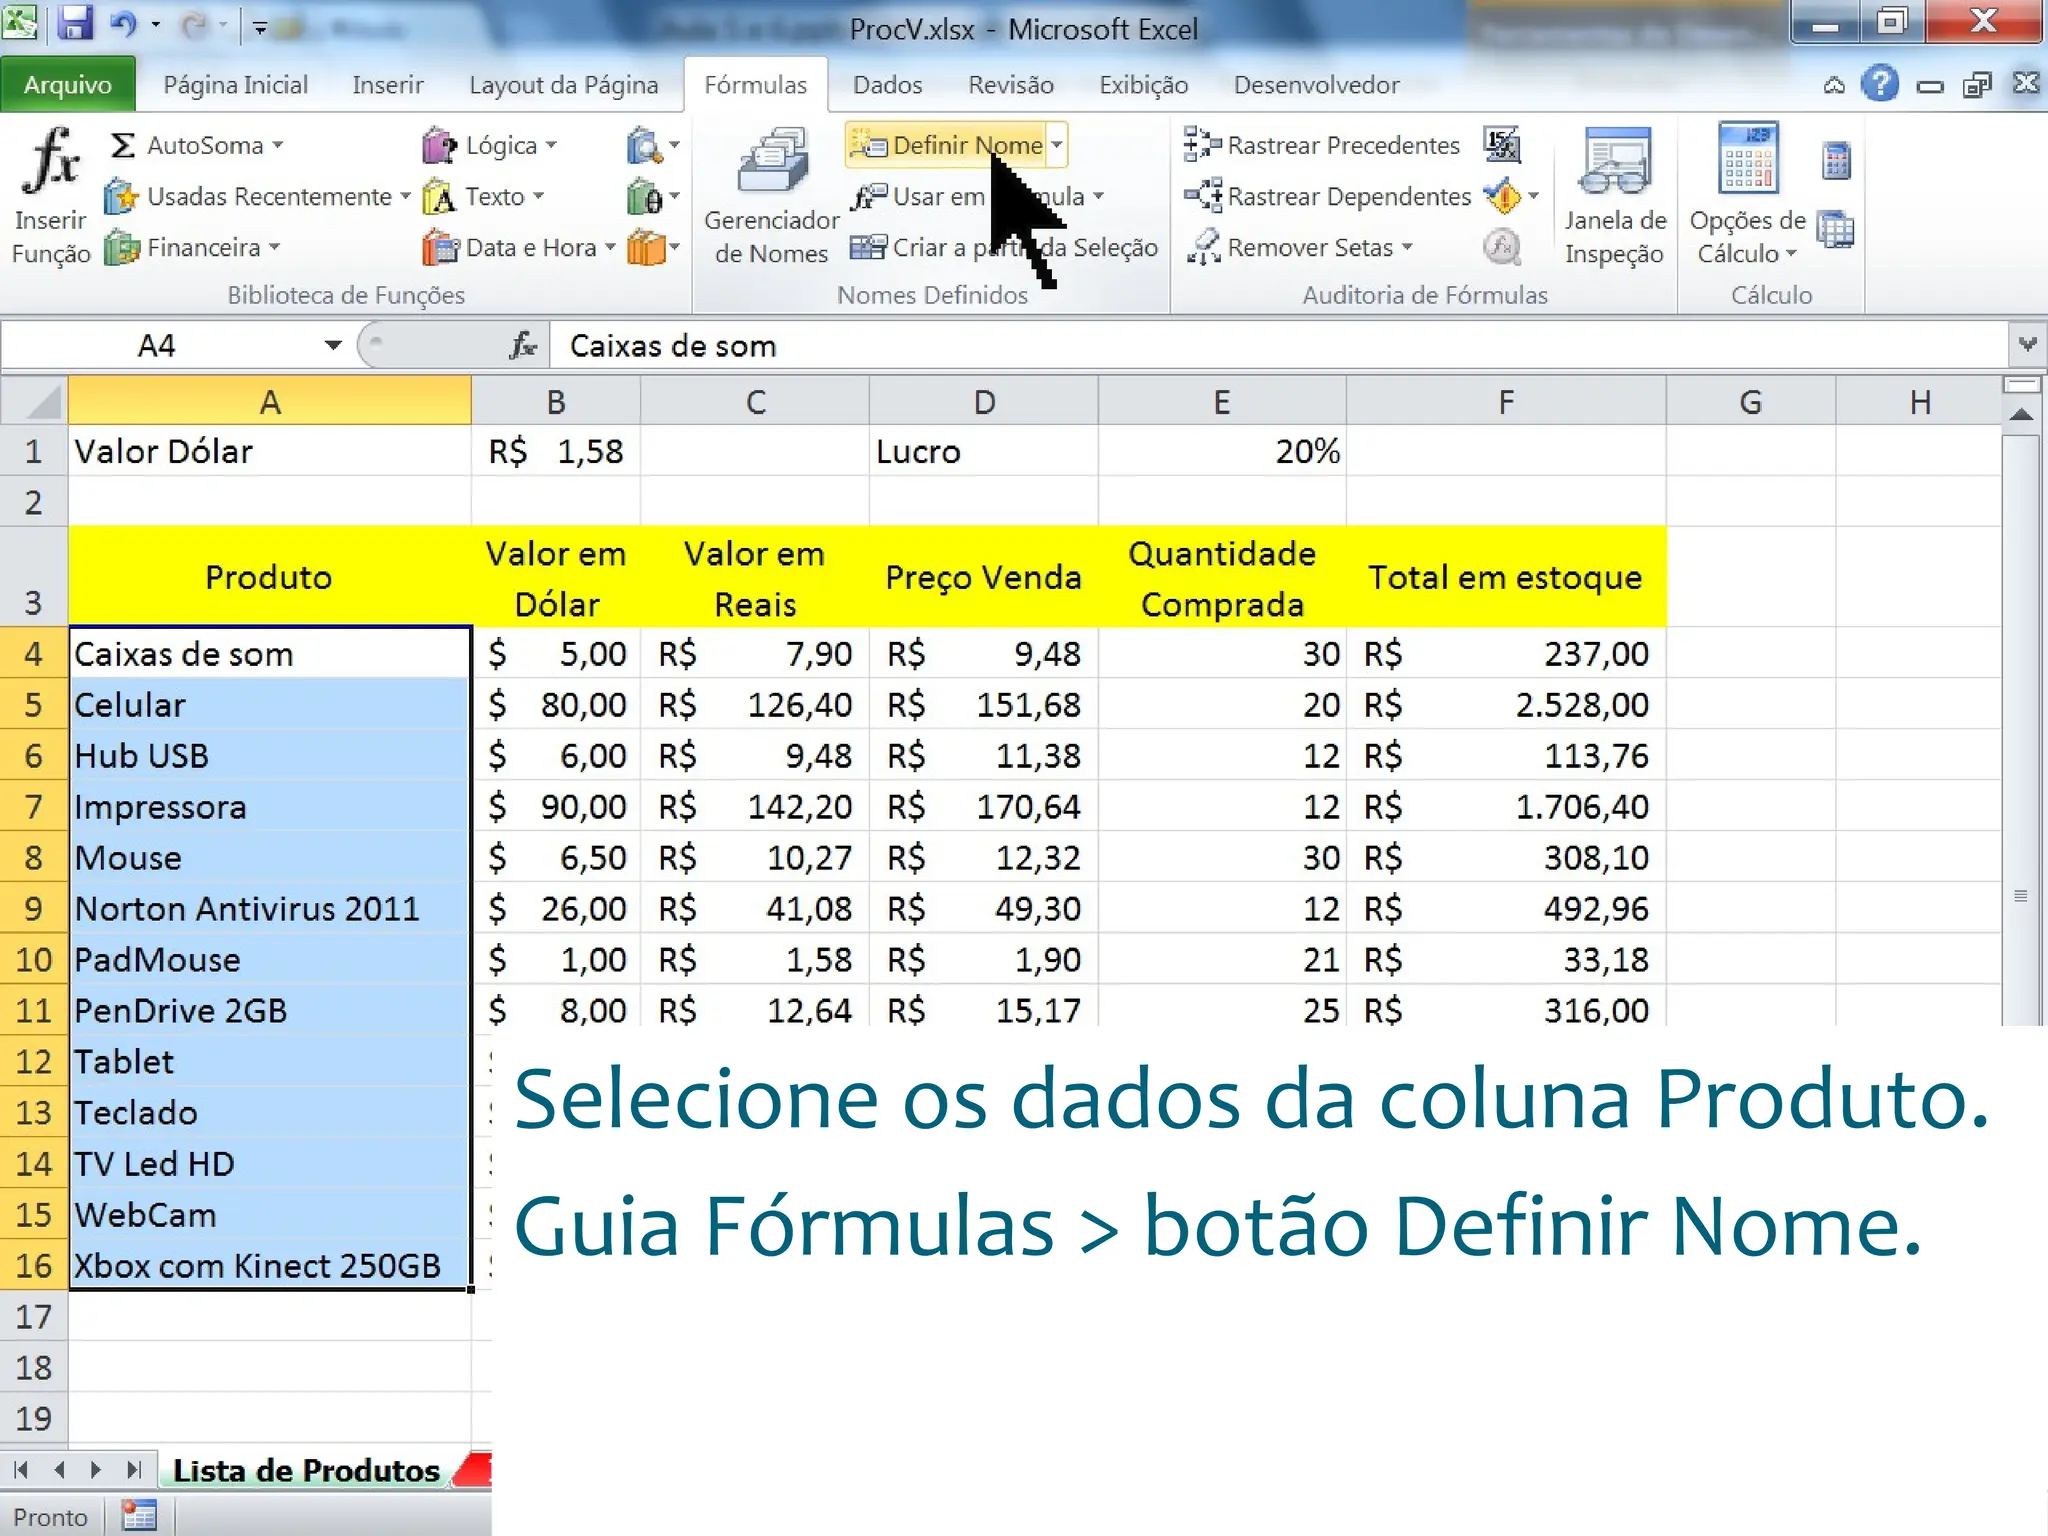The height and width of the screenshot is (1536, 2048).
Task: Click Save icon in quick access toolbar
Action: (x=74, y=23)
